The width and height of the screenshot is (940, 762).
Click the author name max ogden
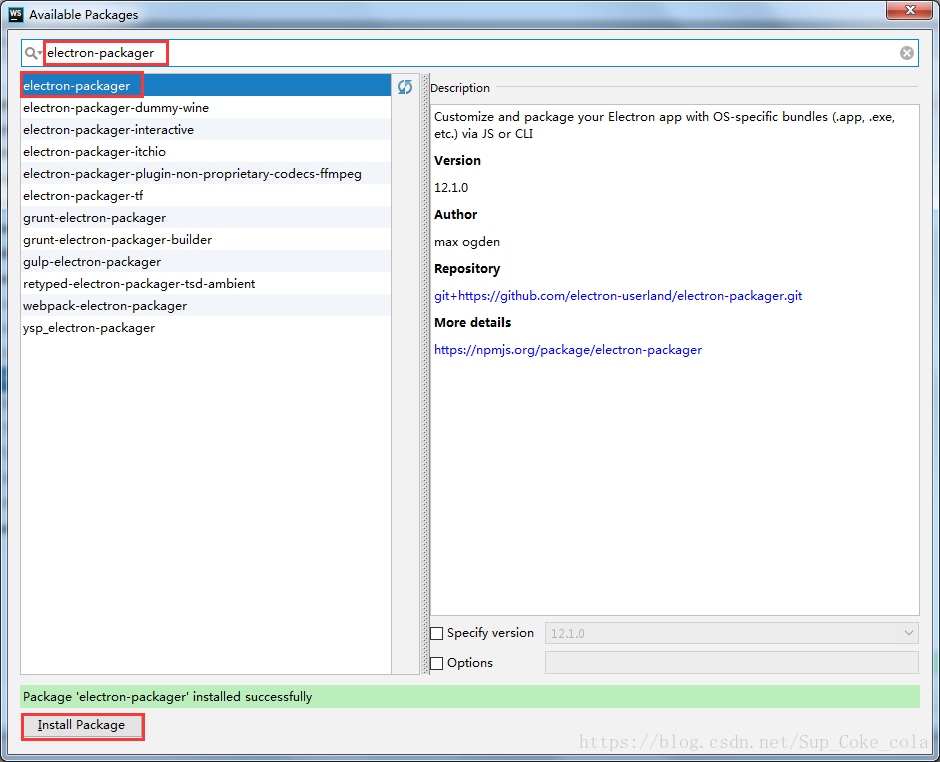click(467, 242)
